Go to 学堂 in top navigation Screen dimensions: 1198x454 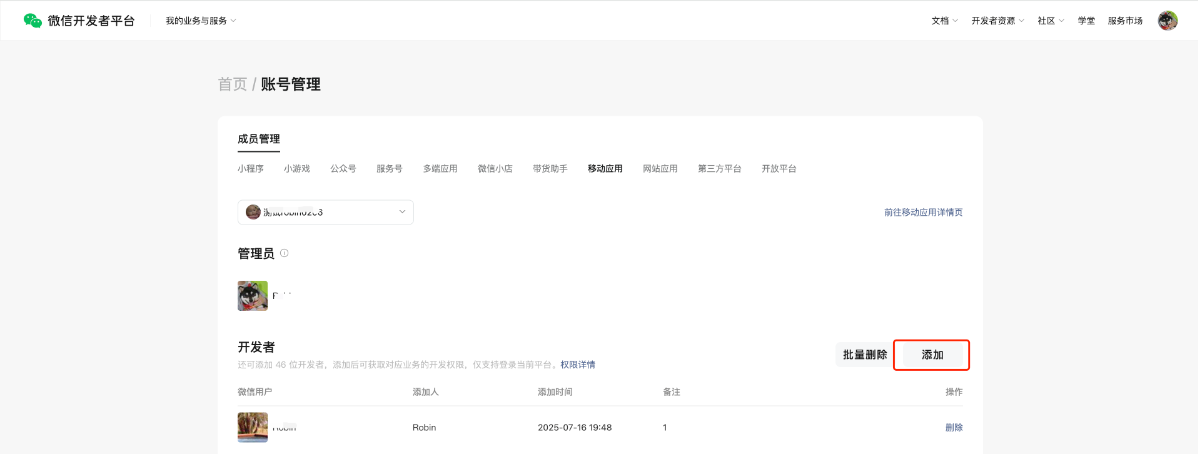[x=1086, y=21]
